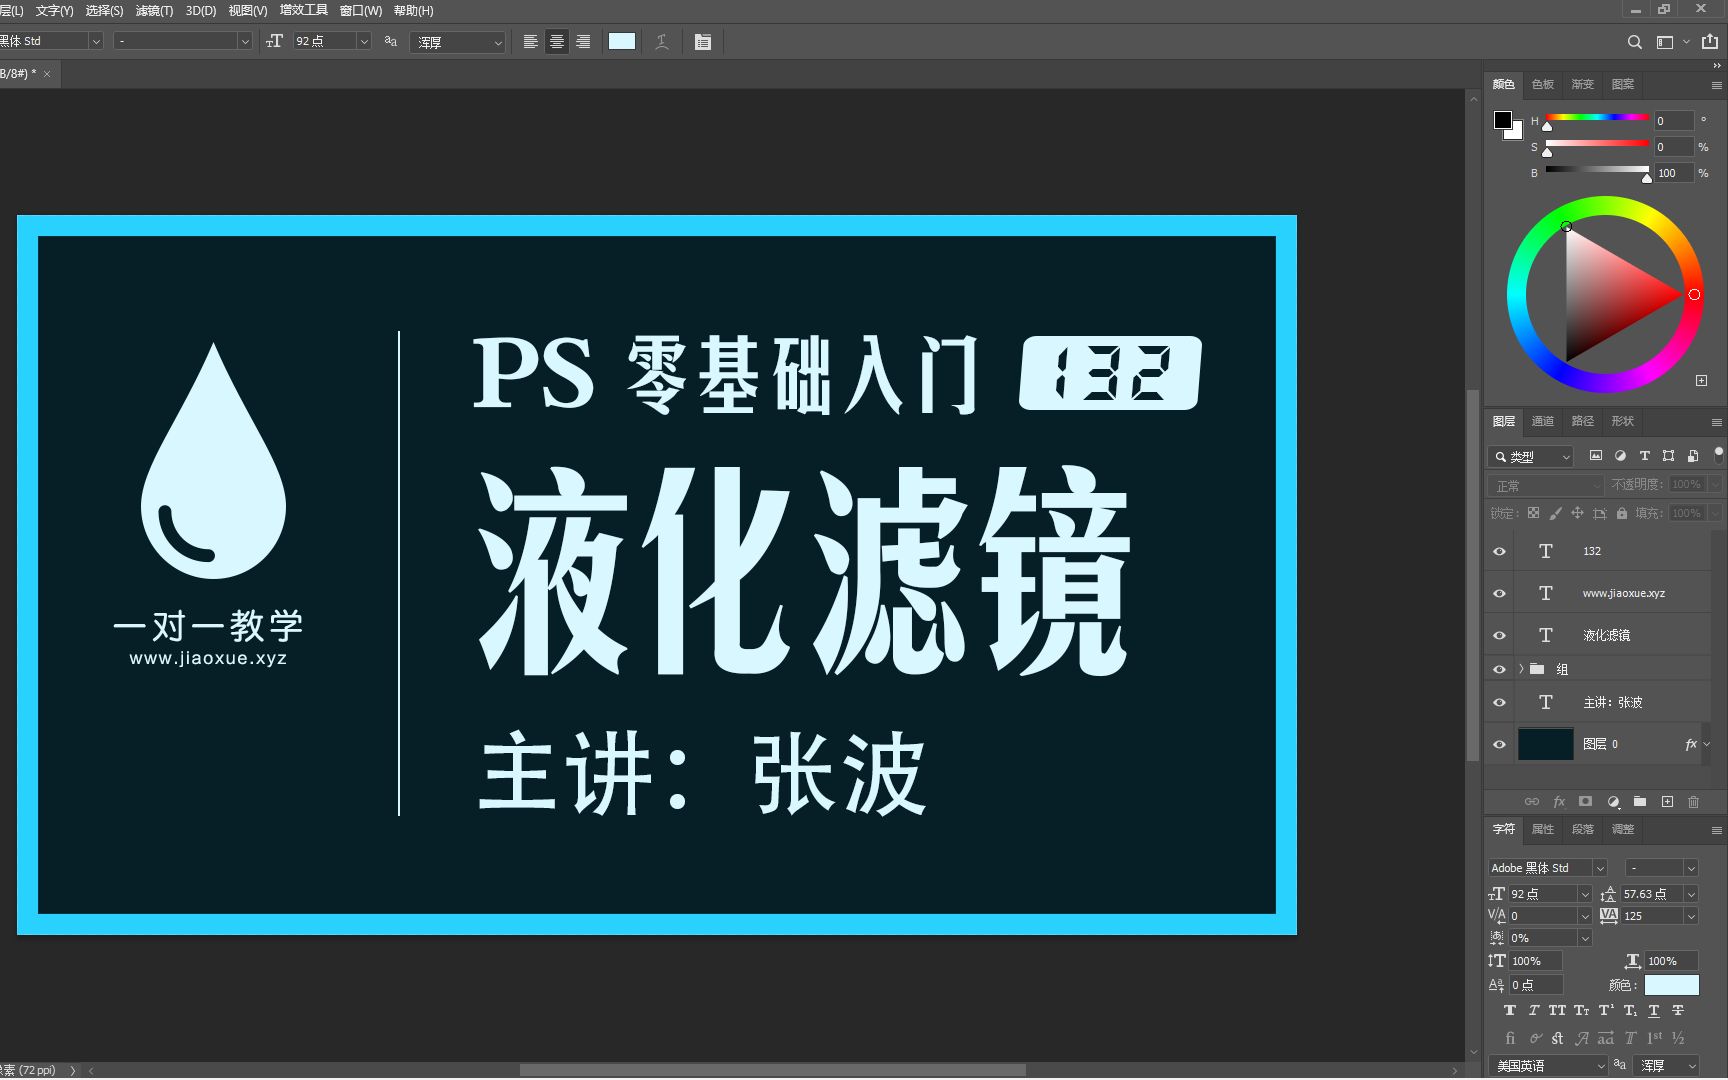Hide the www.jiaoxue.xyz text layer
1728x1080 pixels.
coord(1498,592)
